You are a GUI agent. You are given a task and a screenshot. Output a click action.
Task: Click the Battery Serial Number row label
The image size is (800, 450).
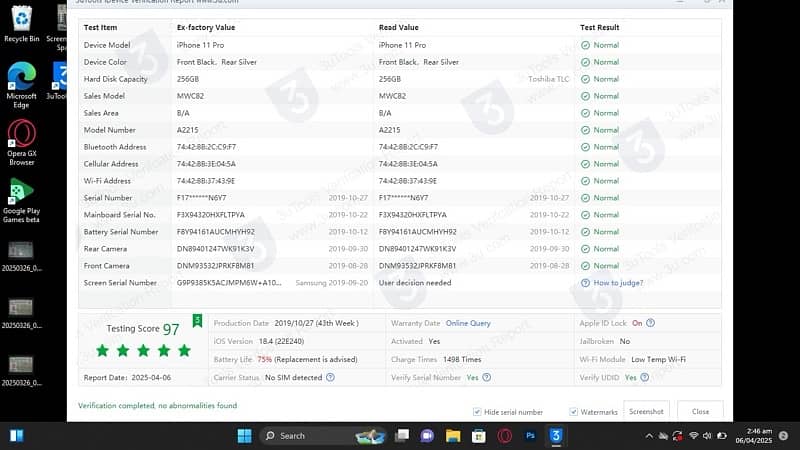(x=121, y=232)
